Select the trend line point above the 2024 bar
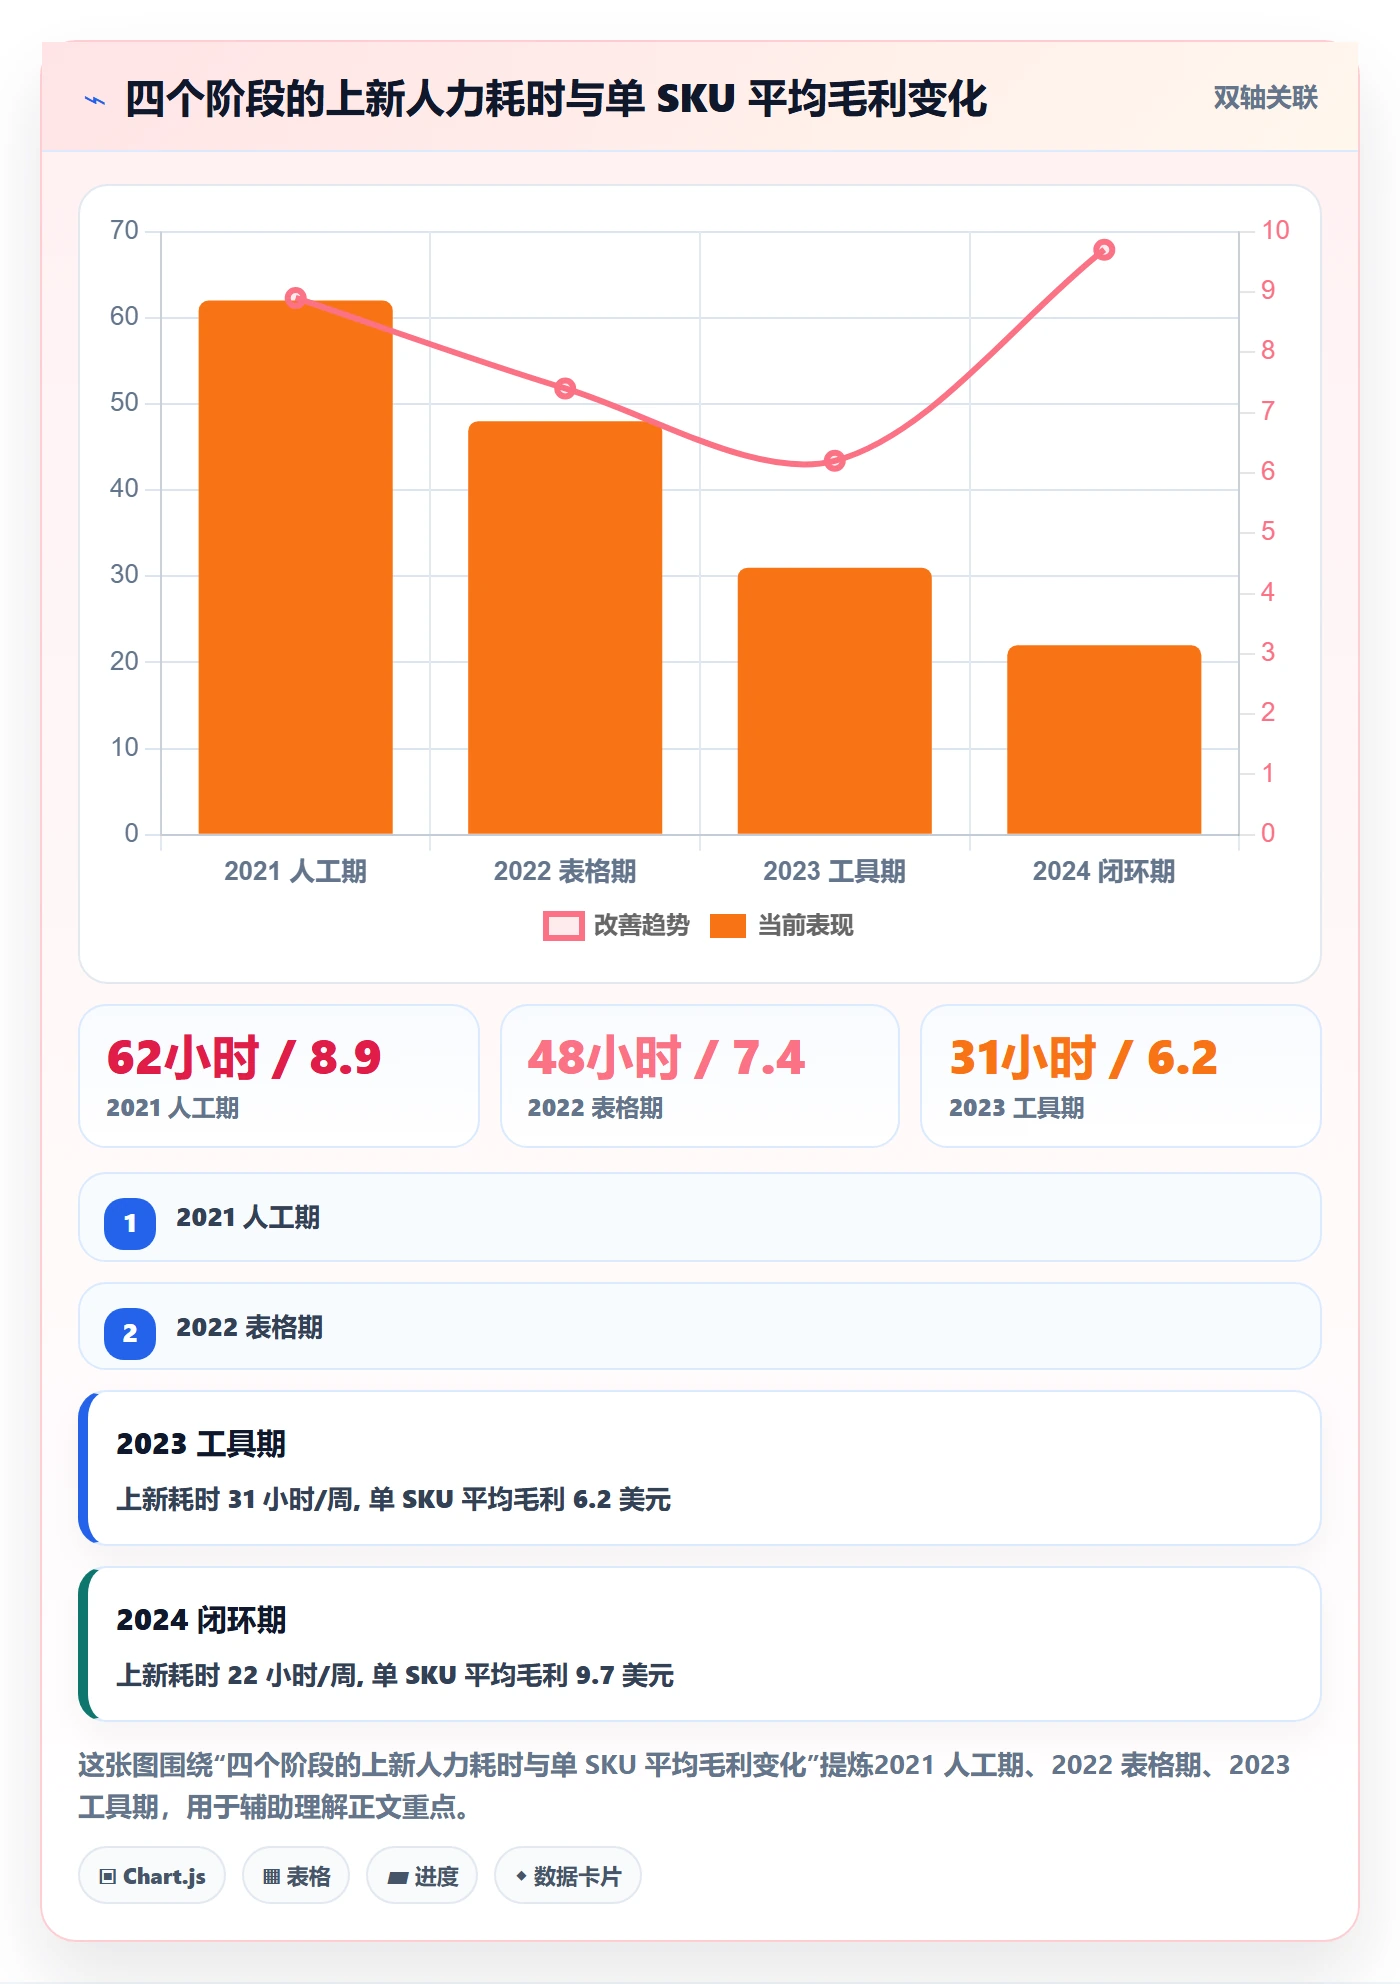1400x1984 pixels. pyautogui.click(x=1104, y=250)
